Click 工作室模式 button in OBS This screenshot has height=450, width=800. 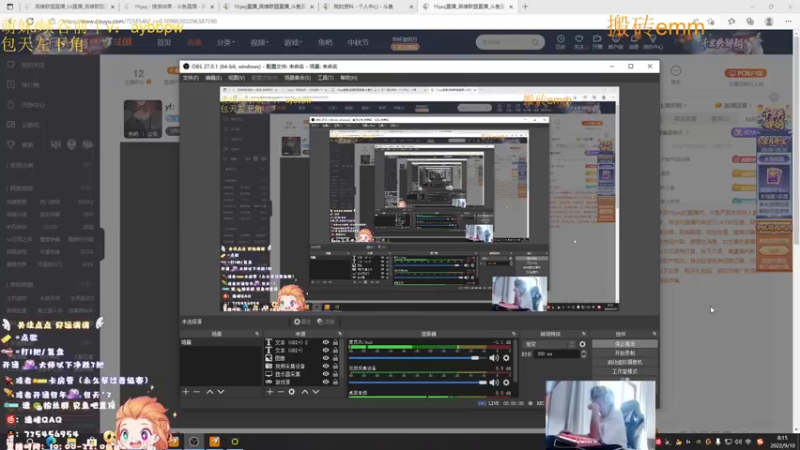pyautogui.click(x=624, y=371)
